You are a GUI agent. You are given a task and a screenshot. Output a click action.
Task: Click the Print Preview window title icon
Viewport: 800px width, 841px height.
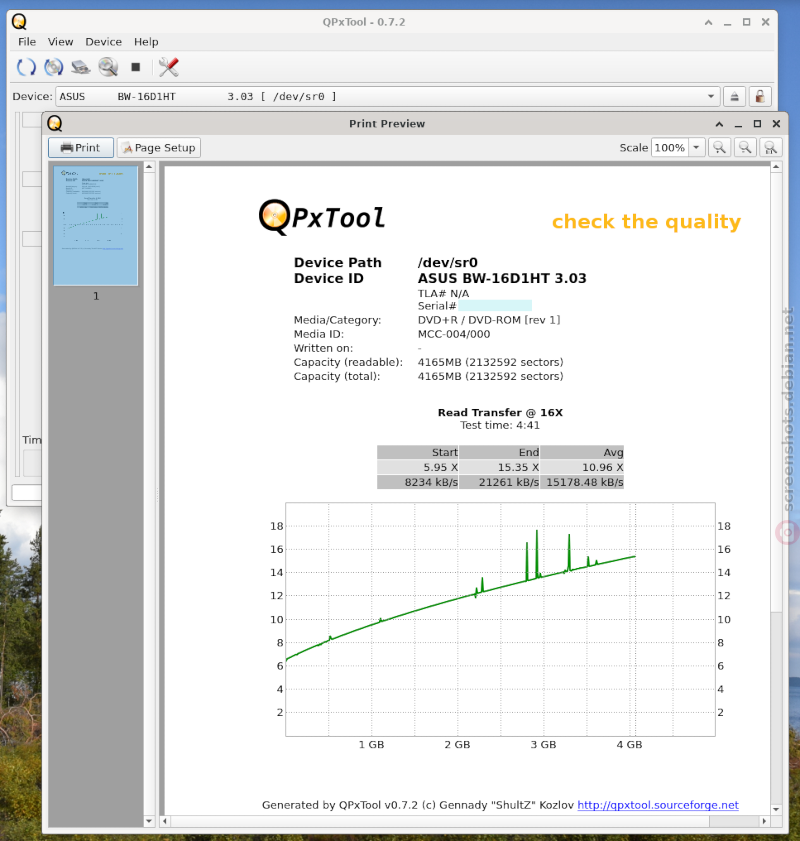[55, 123]
